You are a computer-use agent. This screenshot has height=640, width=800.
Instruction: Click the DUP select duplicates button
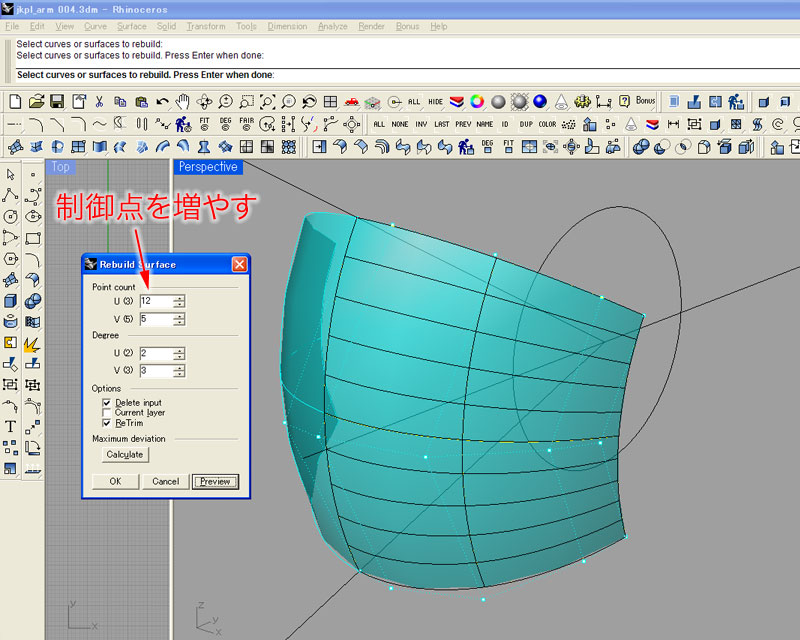[526, 124]
